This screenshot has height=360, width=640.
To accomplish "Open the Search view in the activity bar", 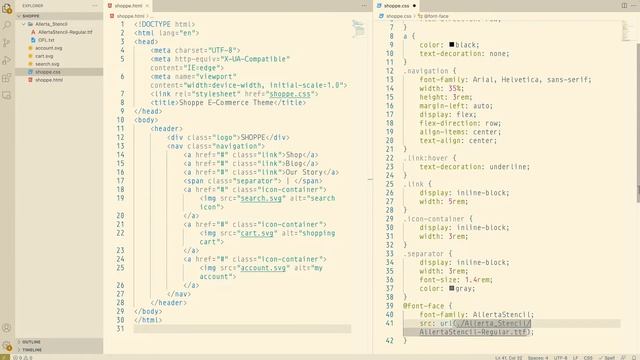I will click(7, 26).
